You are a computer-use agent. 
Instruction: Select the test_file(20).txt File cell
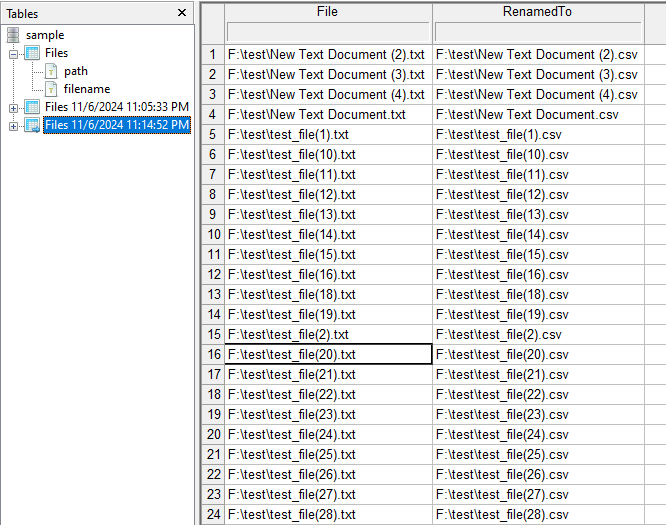pyautogui.click(x=328, y=354)
